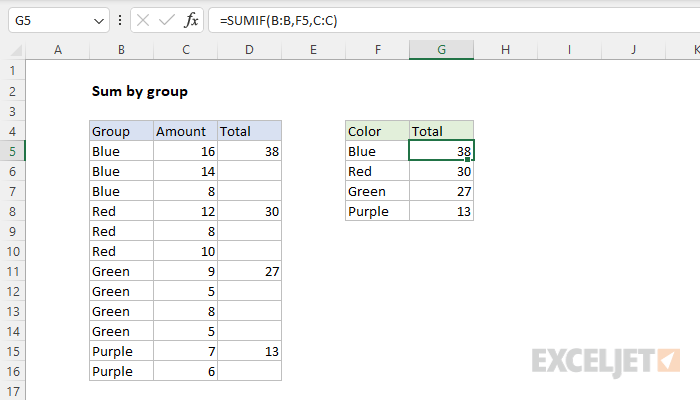Select column D header
Screen dimensions: 700x400
click(x=250, y=50)
